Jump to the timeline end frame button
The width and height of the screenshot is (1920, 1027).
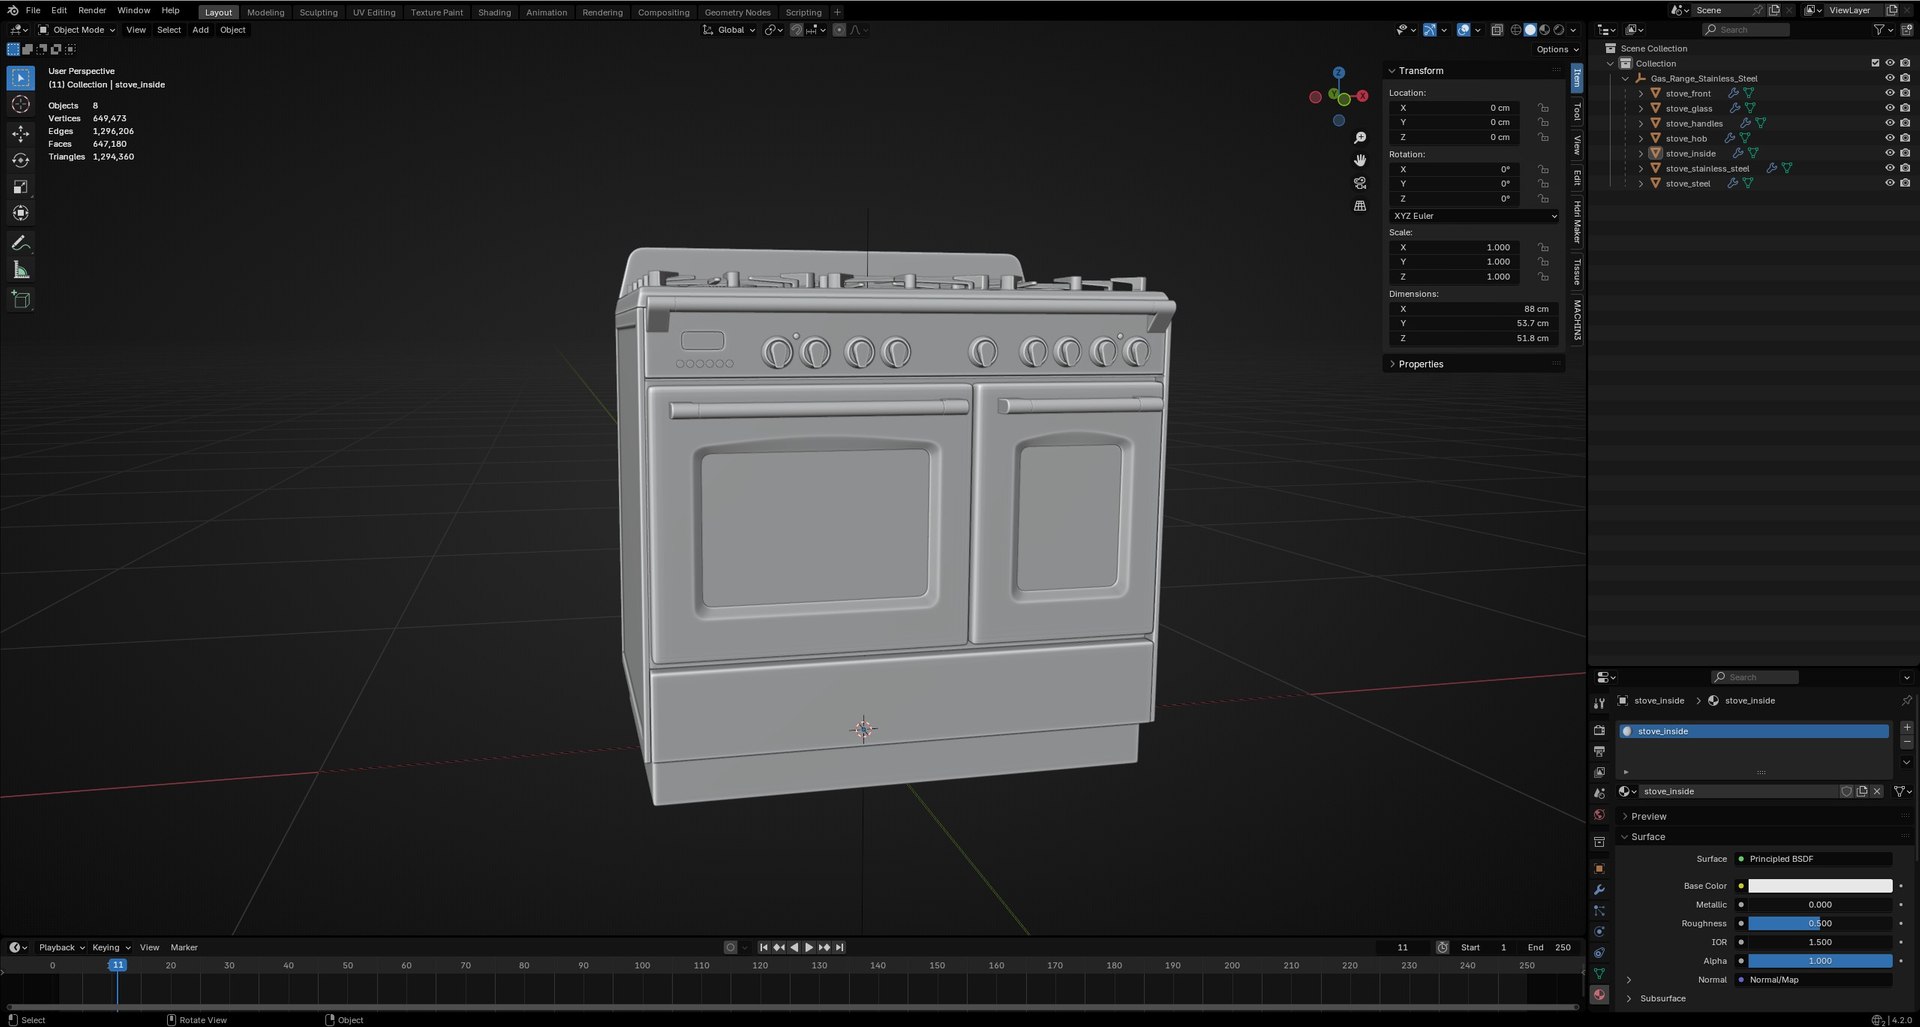click(839, 947)
